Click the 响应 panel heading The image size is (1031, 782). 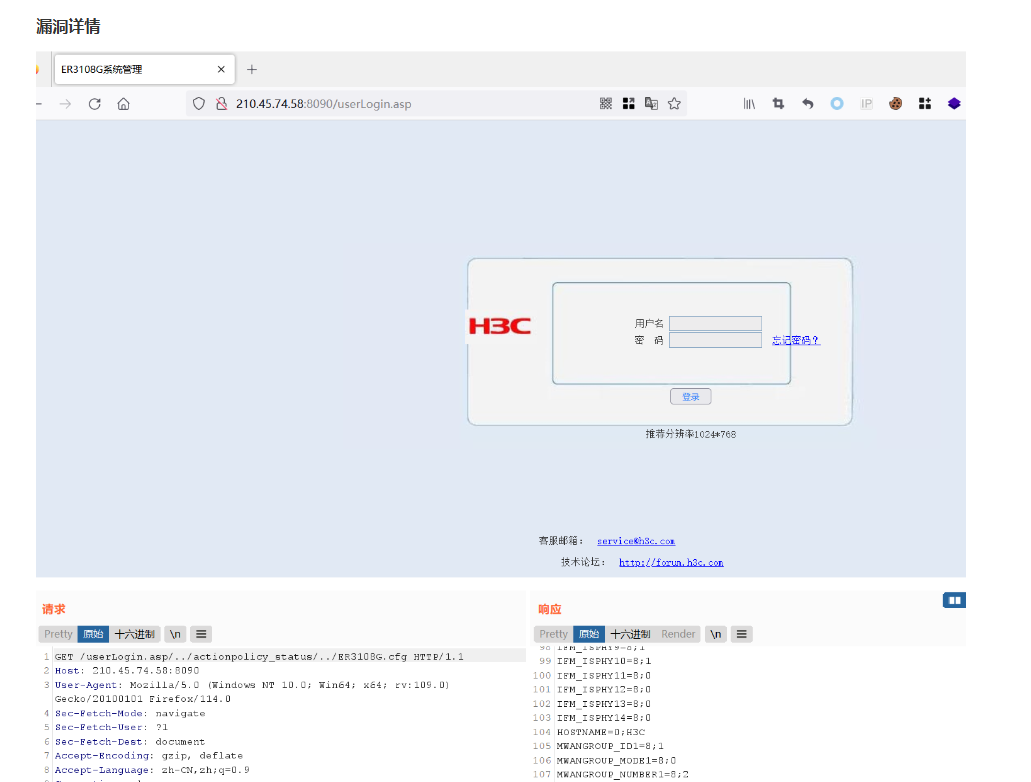pos(550,609)
